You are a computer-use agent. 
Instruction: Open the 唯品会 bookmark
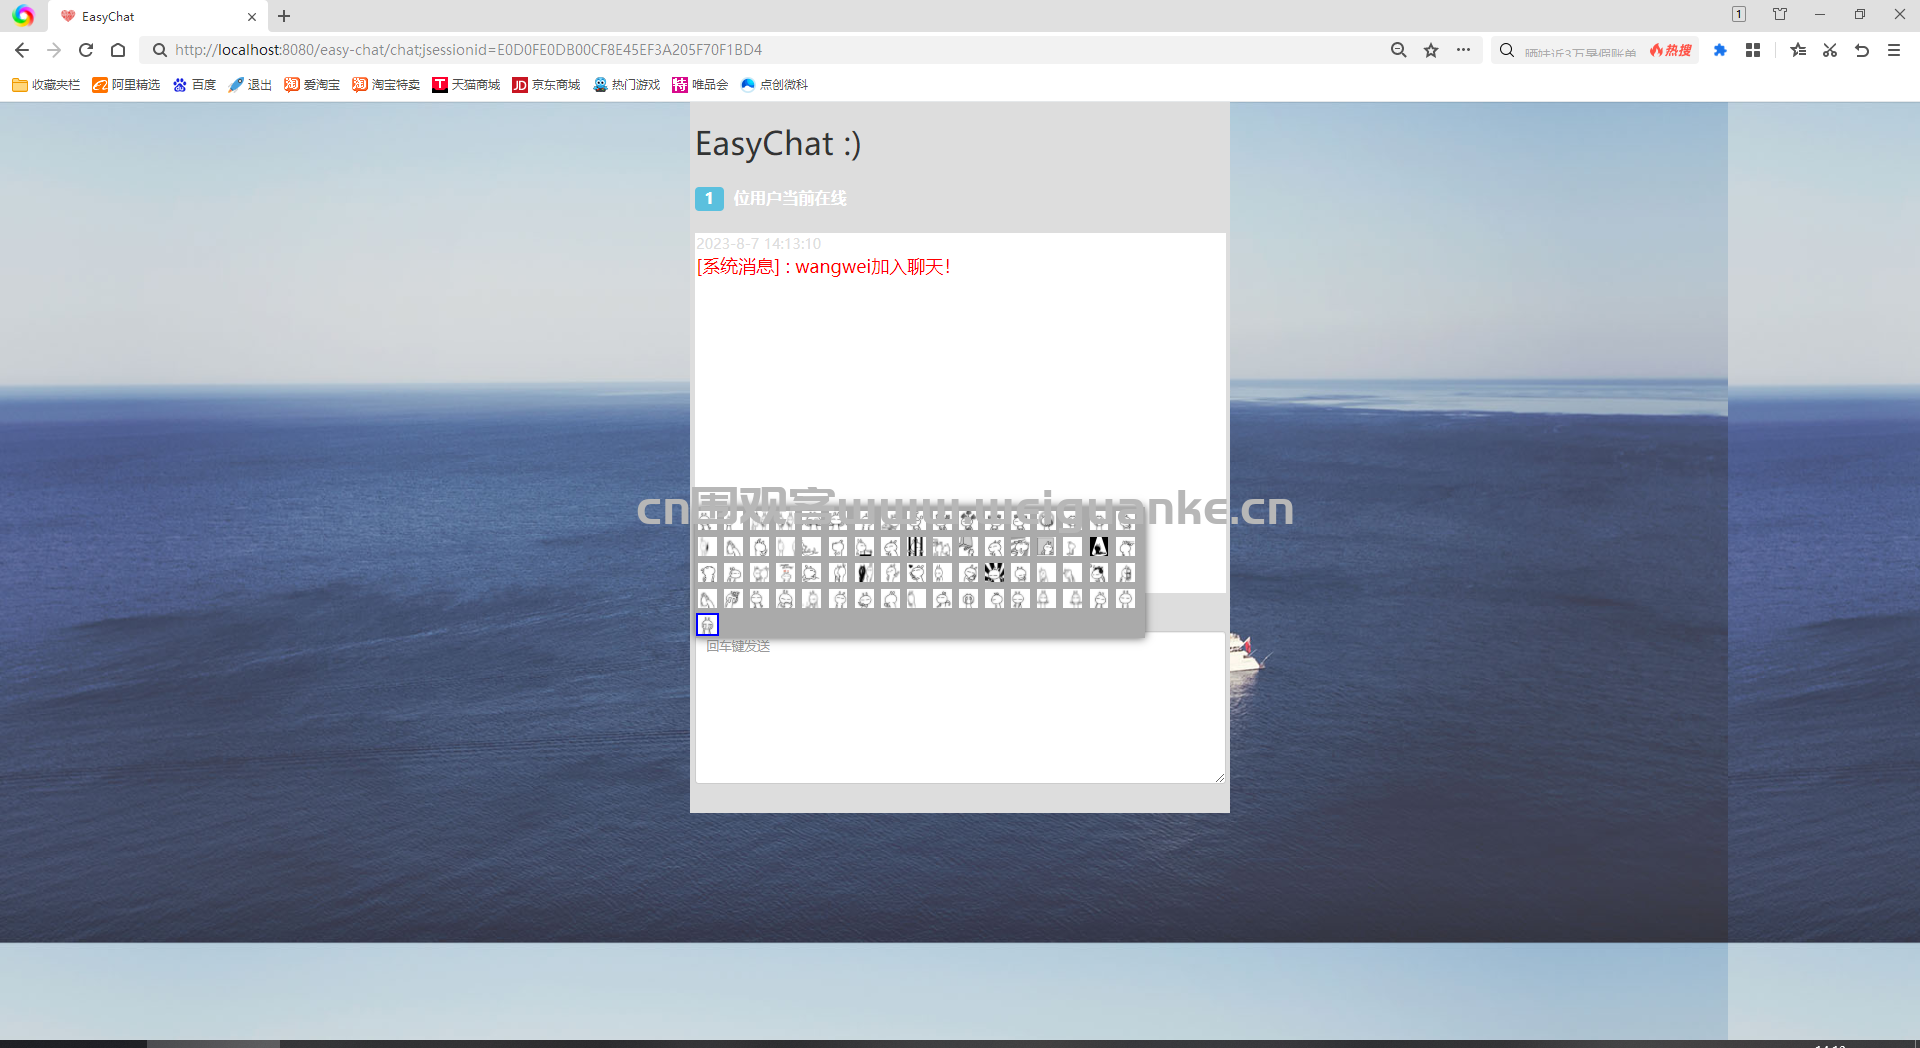(x=700, y=85)
